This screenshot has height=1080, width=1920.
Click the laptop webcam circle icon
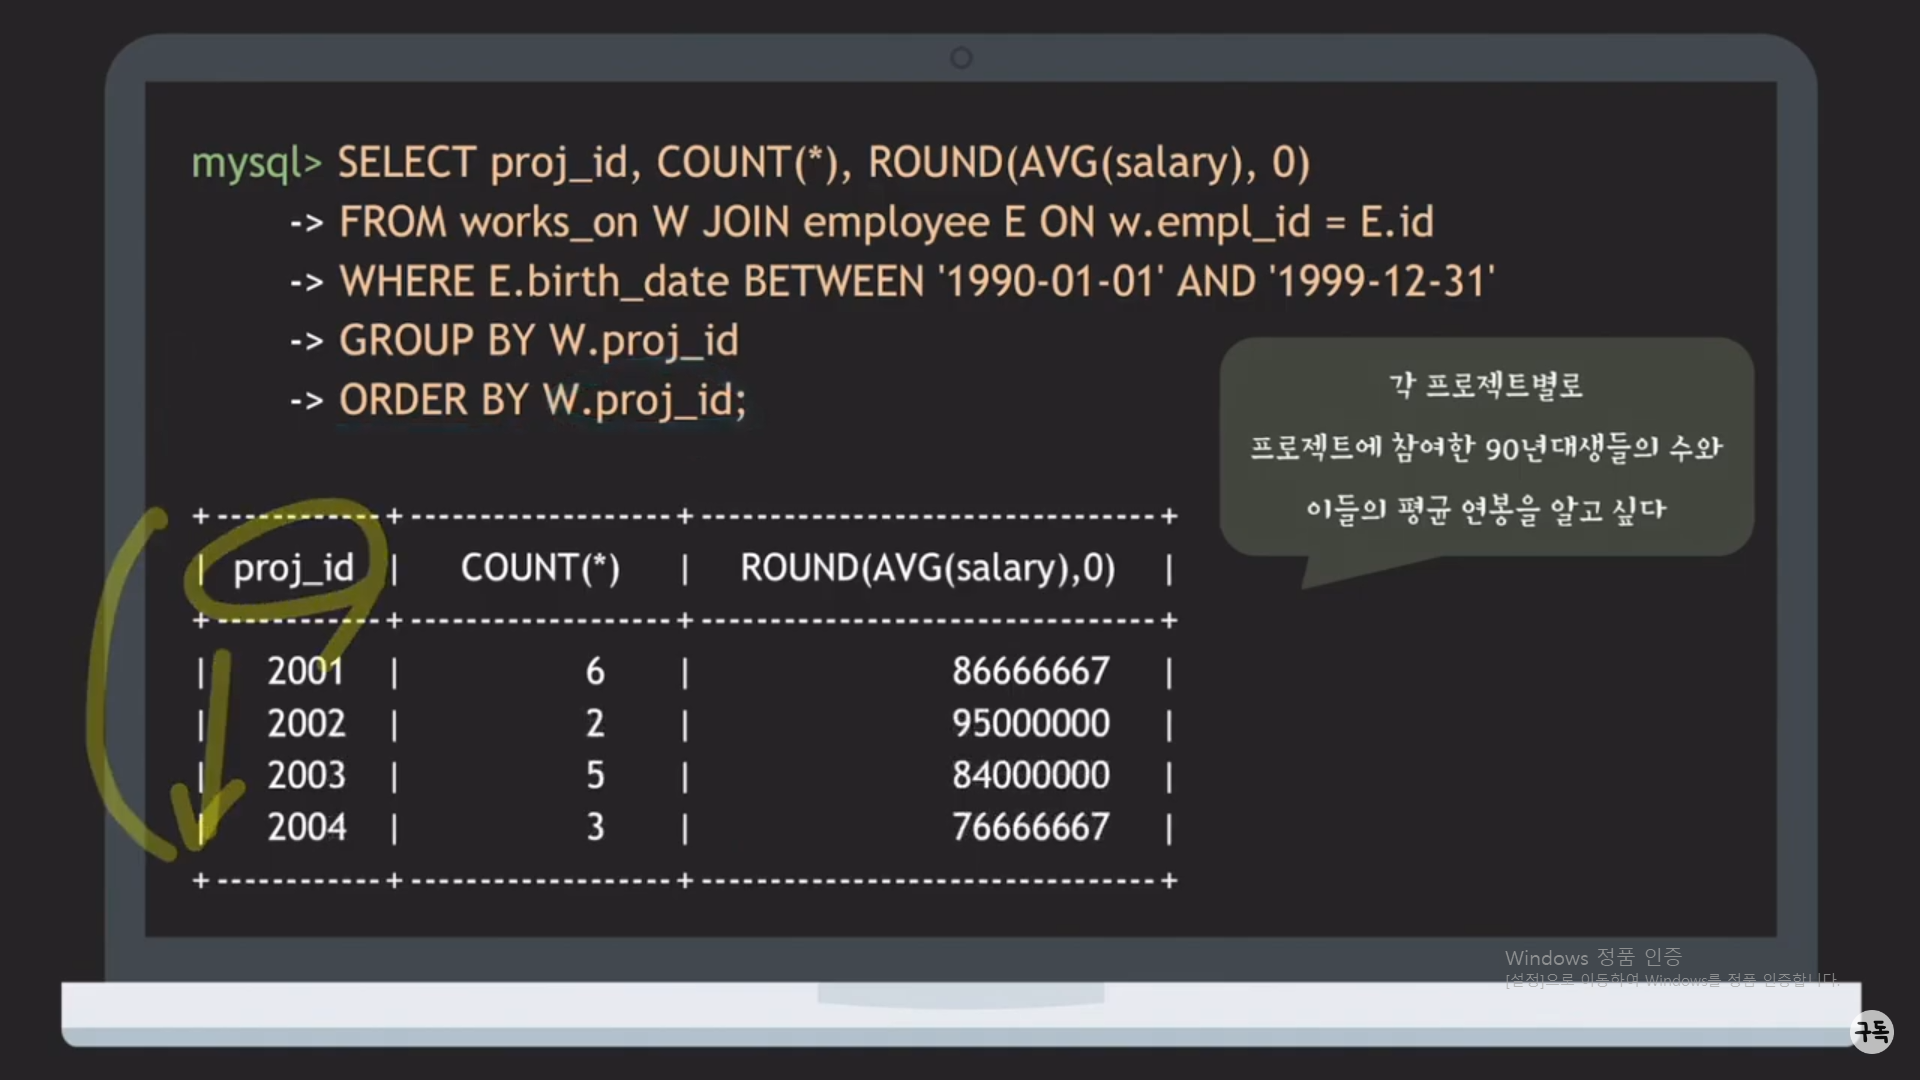tap(961, 58)
